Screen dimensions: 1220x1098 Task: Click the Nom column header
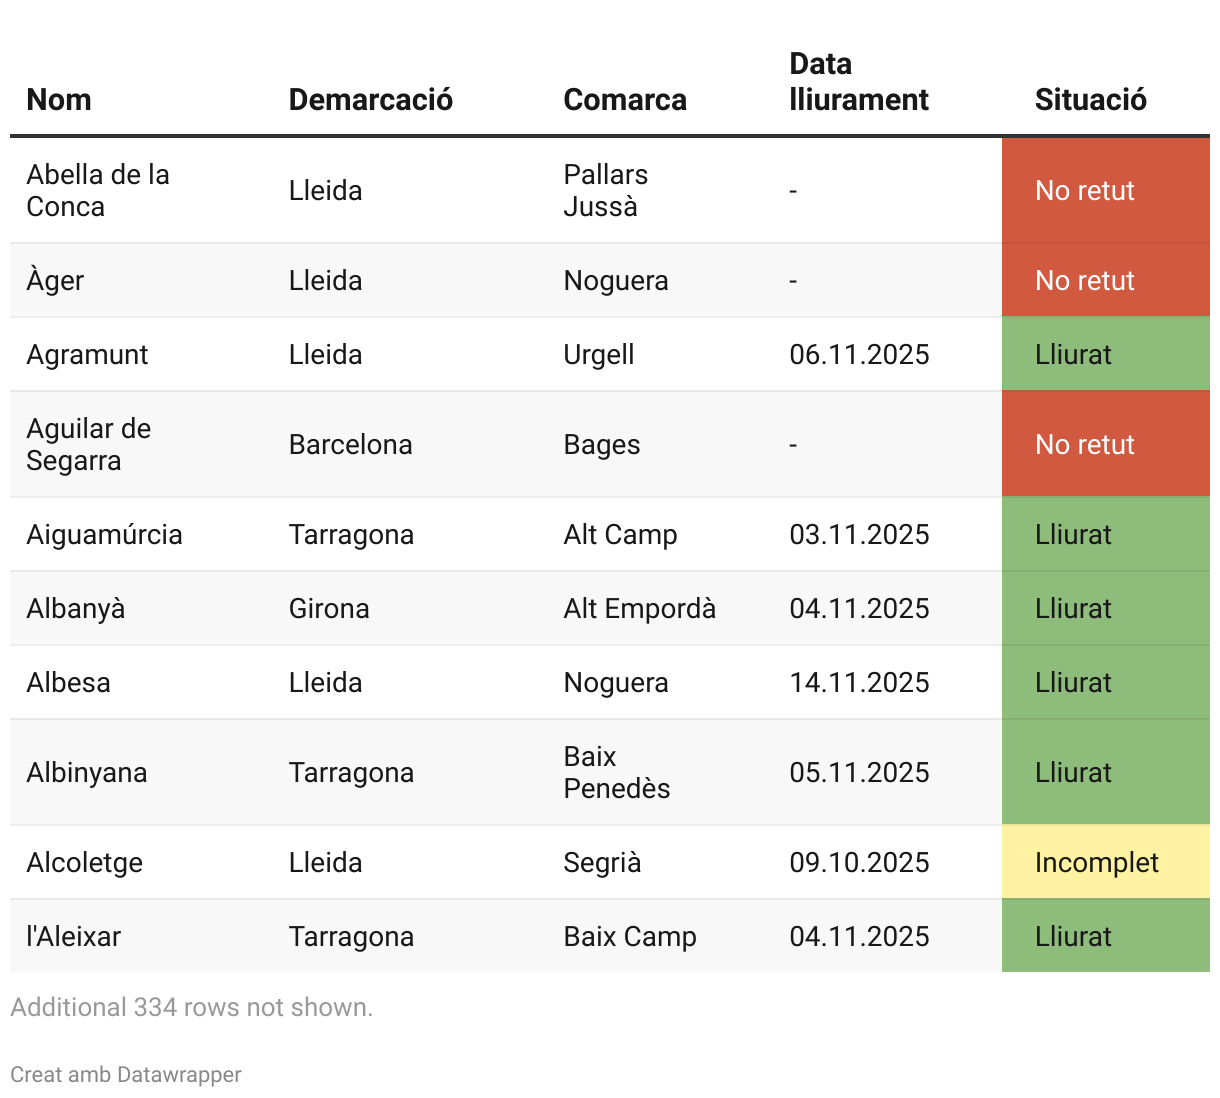coord(59,100)
